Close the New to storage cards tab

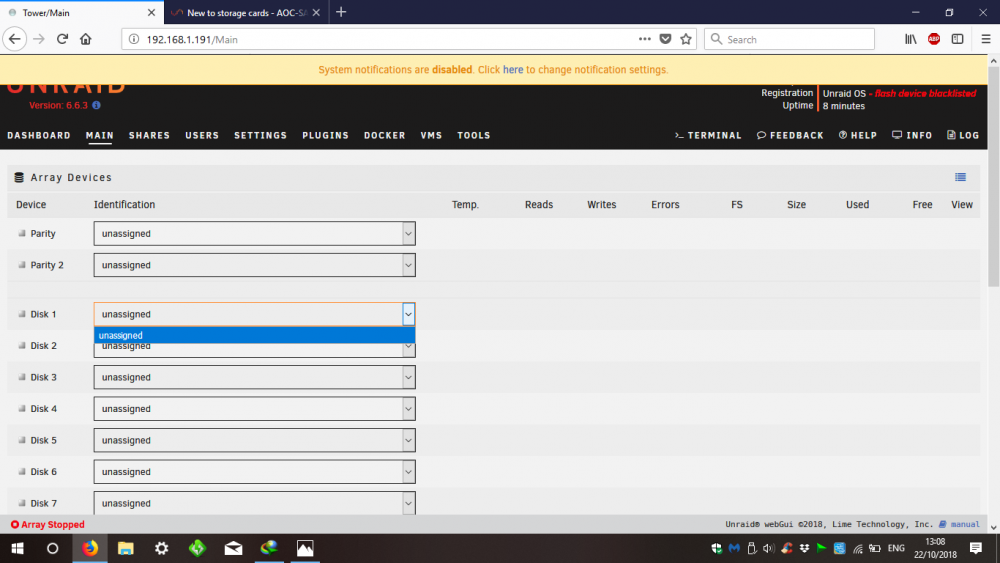[x=316, y=12]
